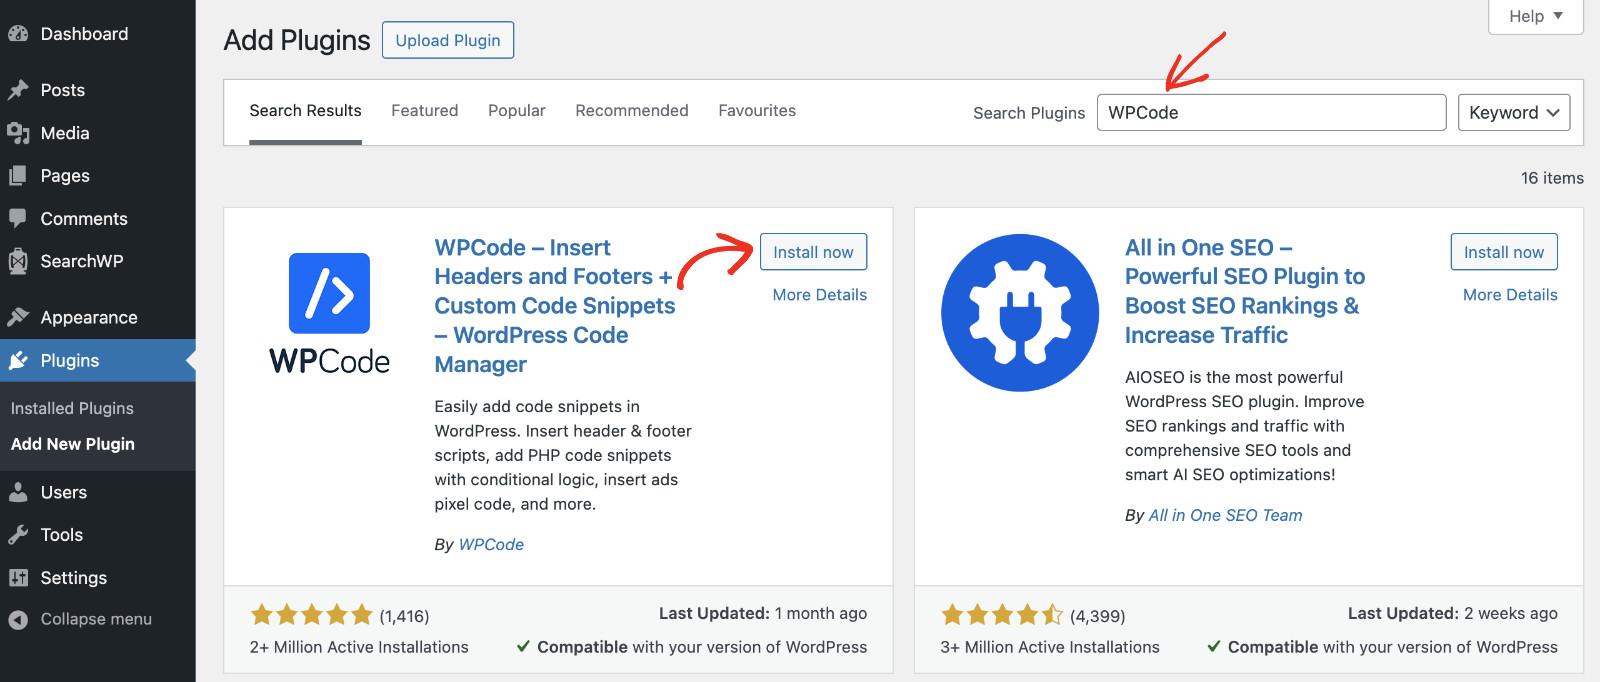Image resolution: width=1600 pixels, height=682 pixels.
Task: Click the Plugins plug icon
Action: [18, 360]
